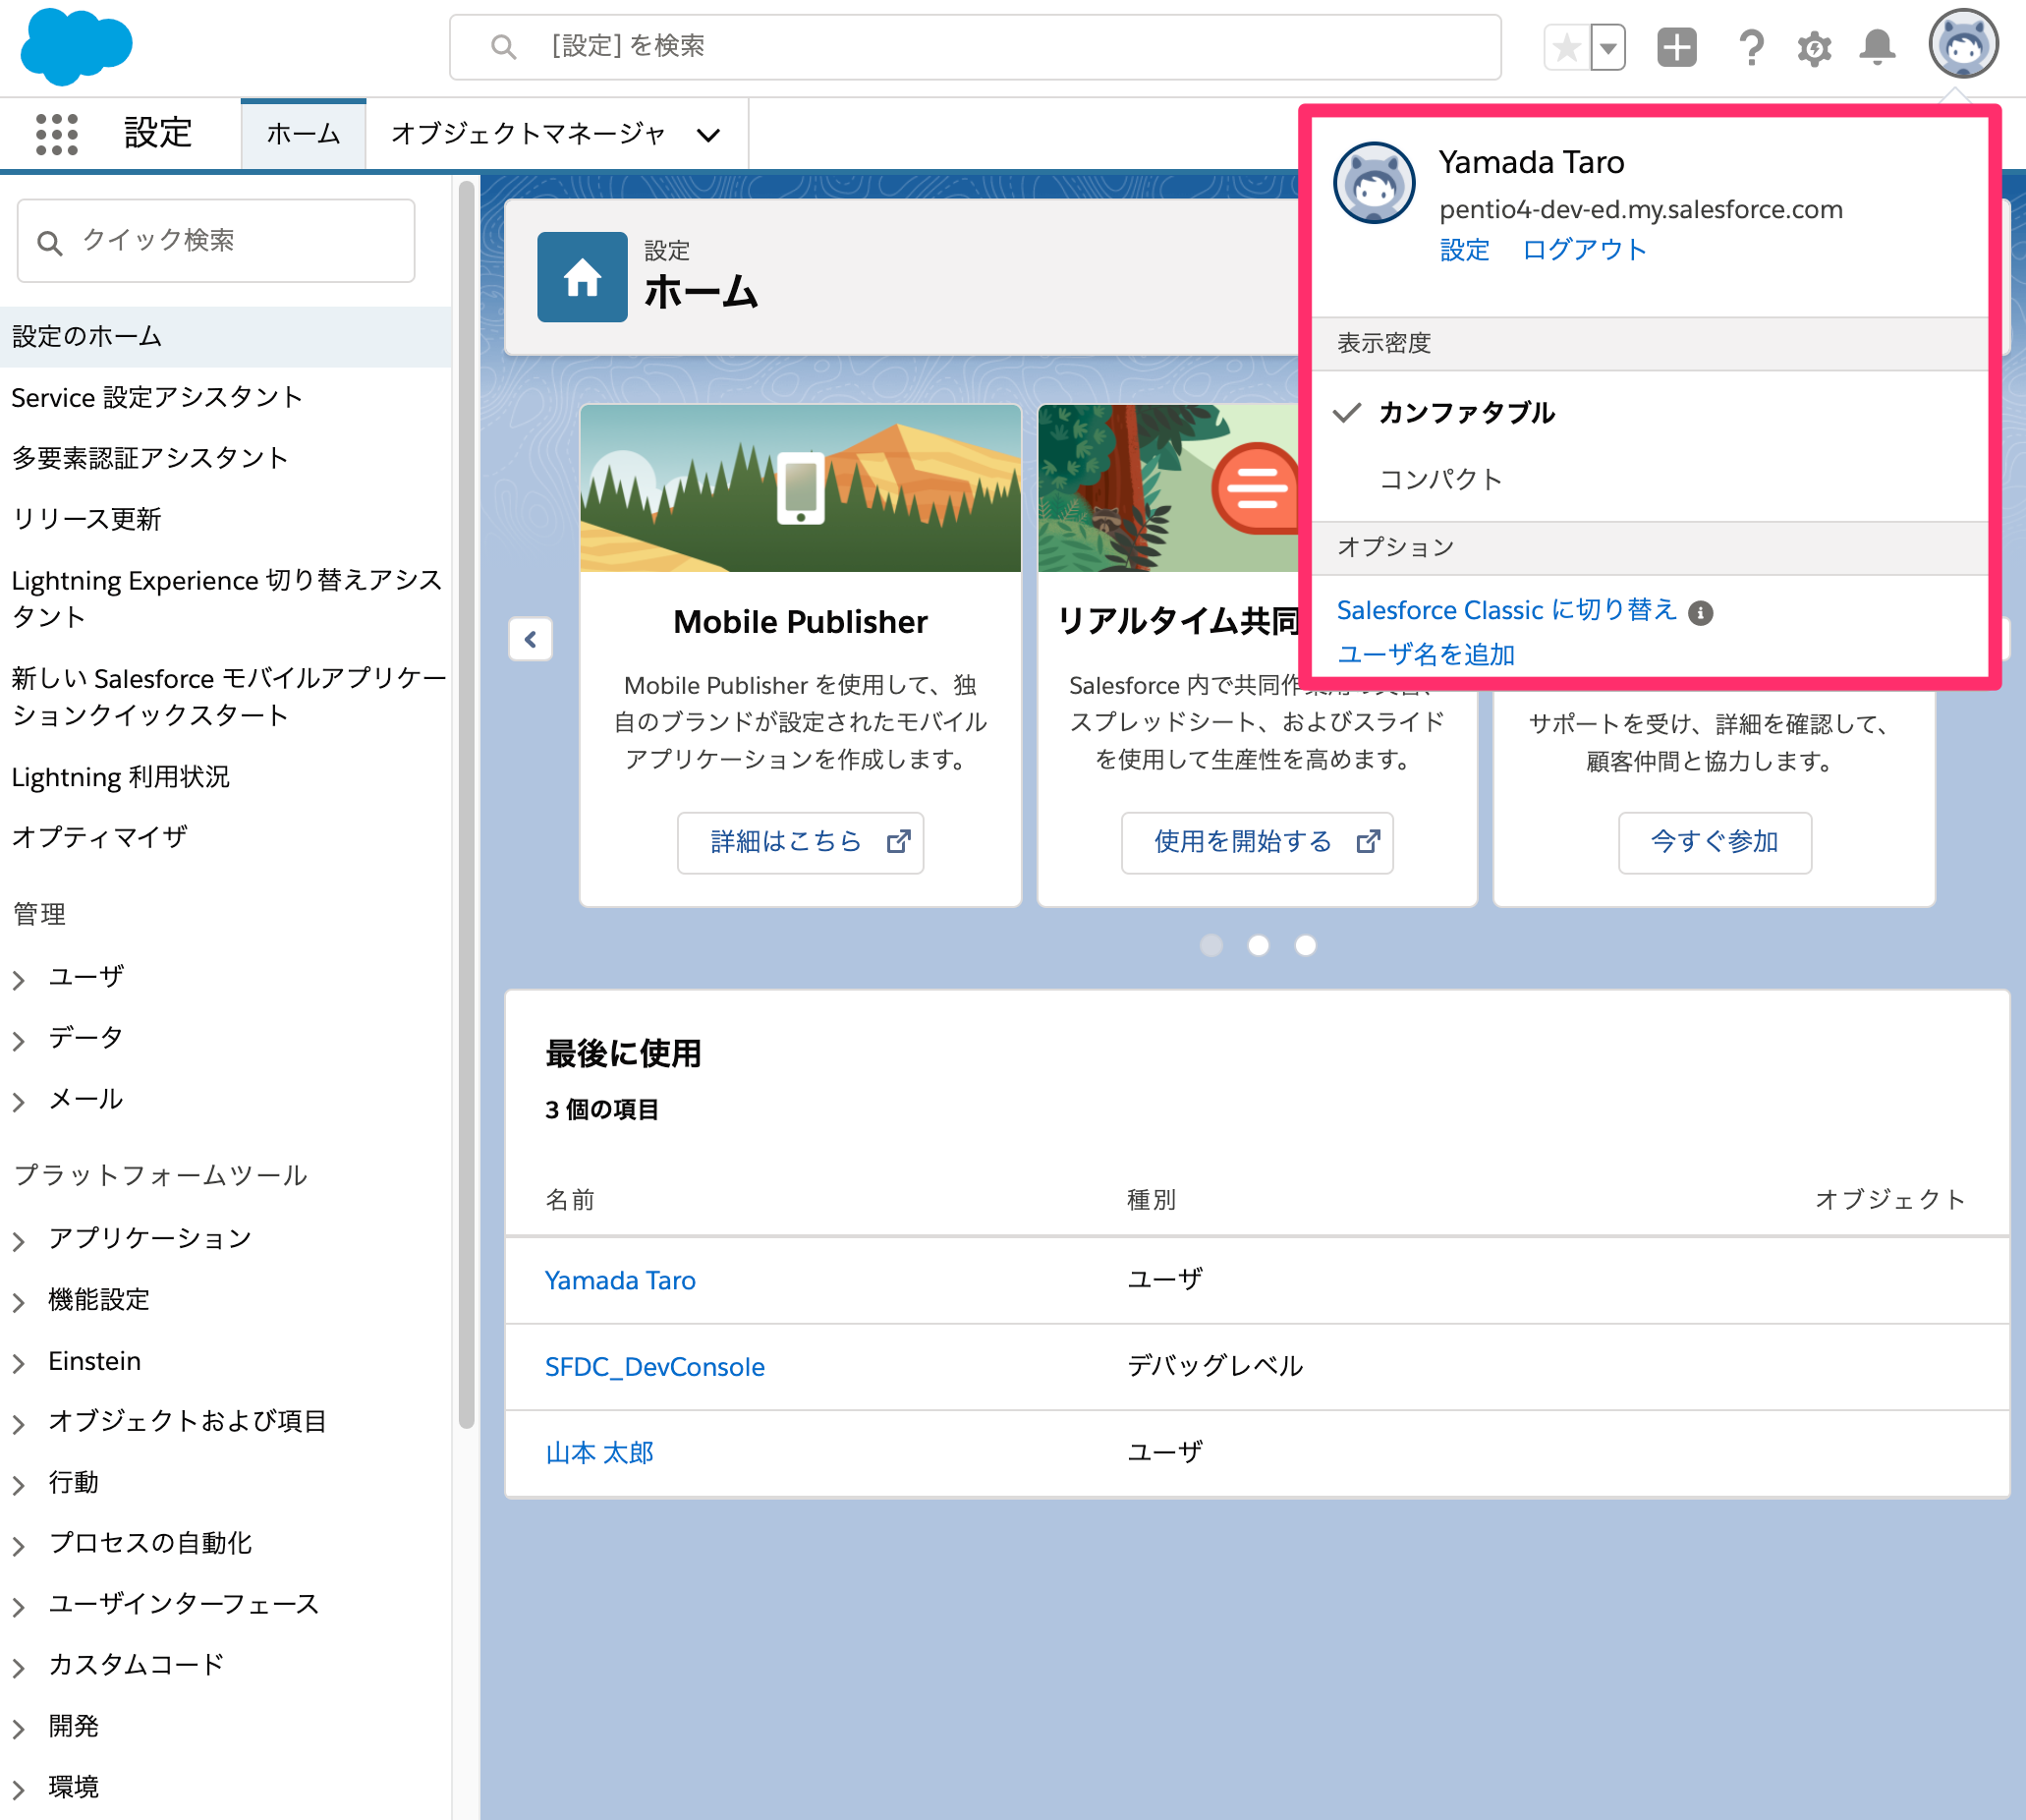Expand the プロセスの自動化 section

(18, 1546)
